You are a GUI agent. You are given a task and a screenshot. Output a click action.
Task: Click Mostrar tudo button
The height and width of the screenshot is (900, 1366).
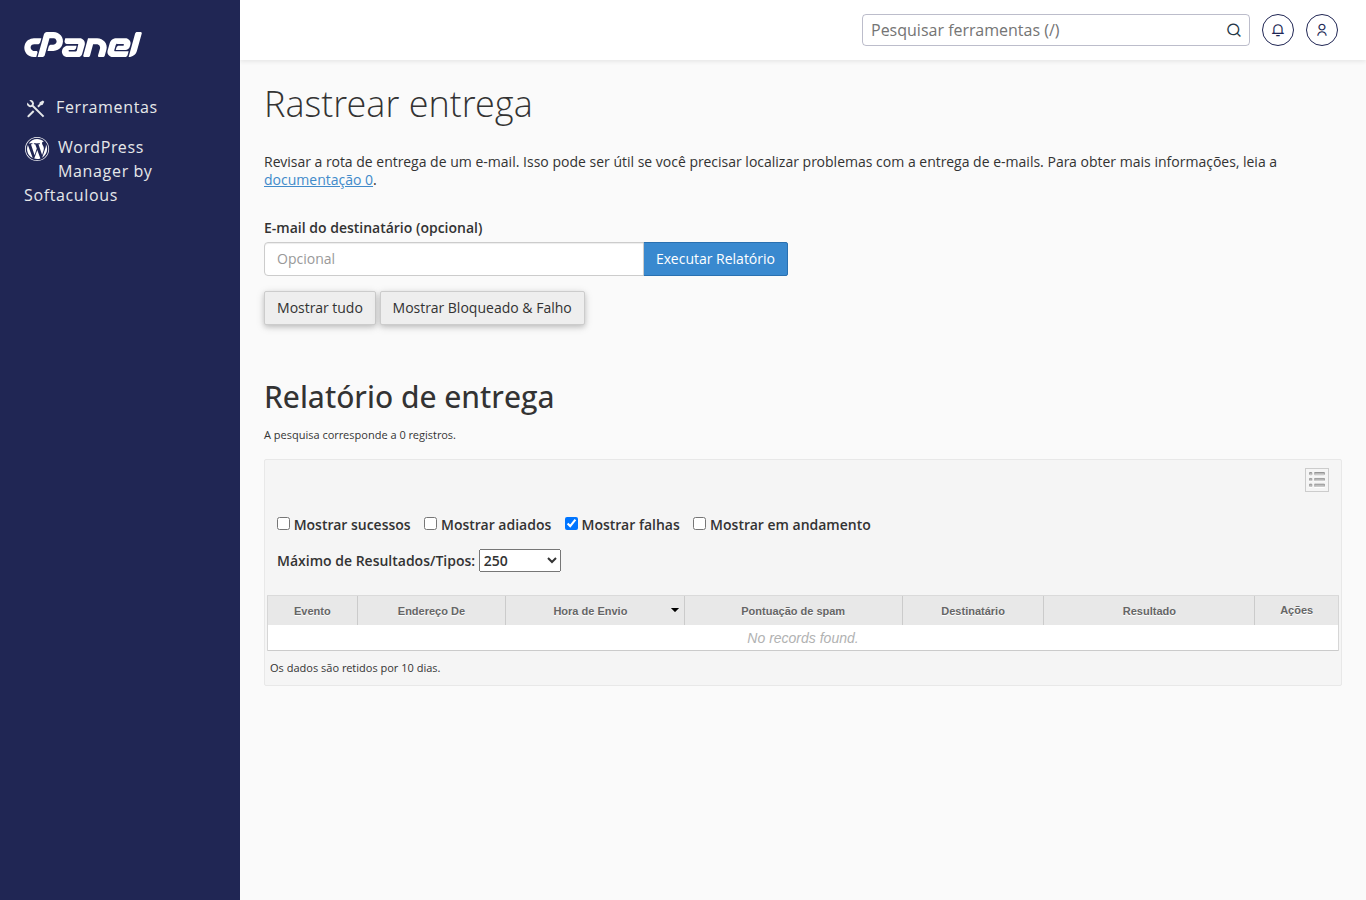320,308
